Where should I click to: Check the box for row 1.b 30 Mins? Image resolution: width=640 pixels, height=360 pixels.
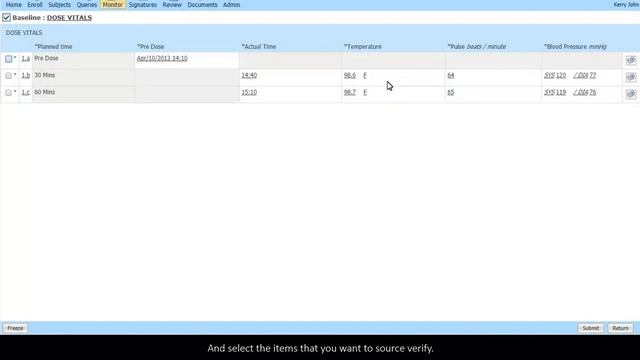9,76
